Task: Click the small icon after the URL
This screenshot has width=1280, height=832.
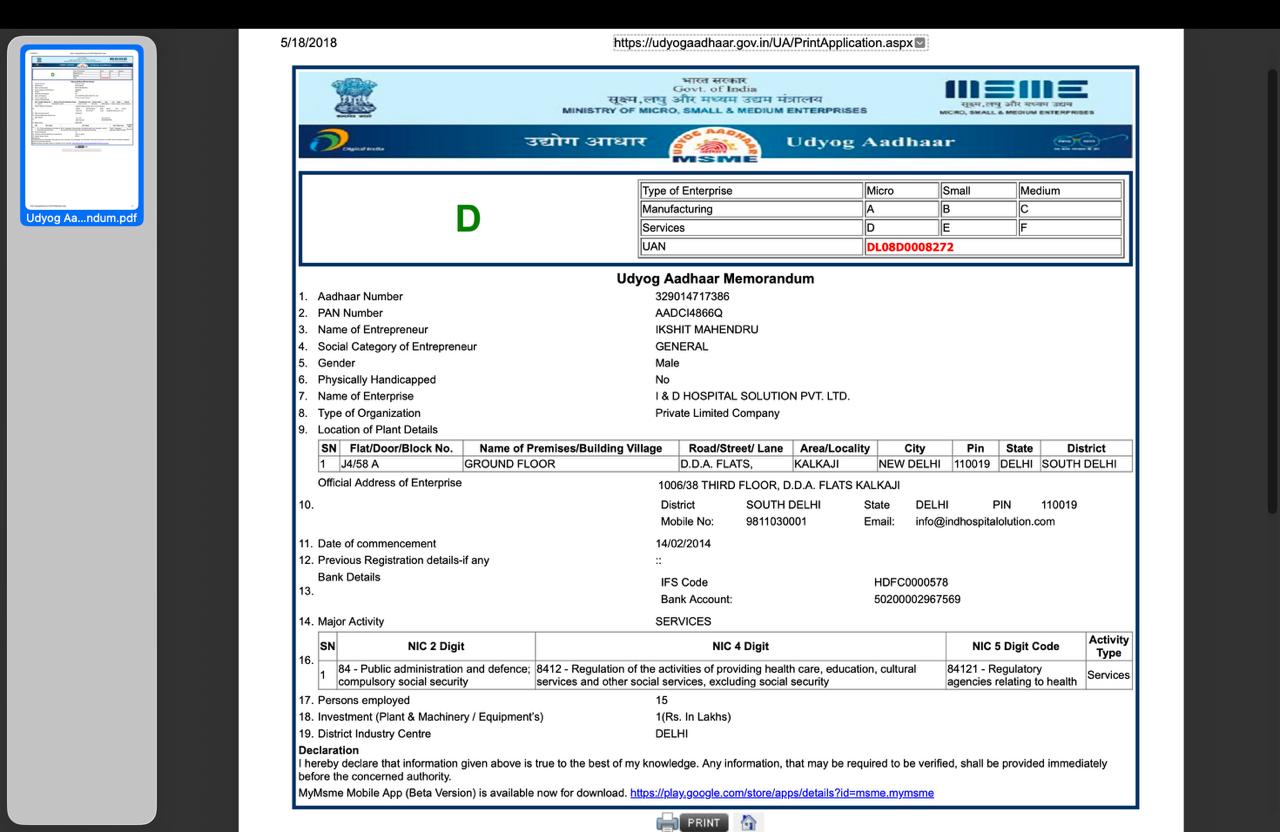Action: click(921, 43)
